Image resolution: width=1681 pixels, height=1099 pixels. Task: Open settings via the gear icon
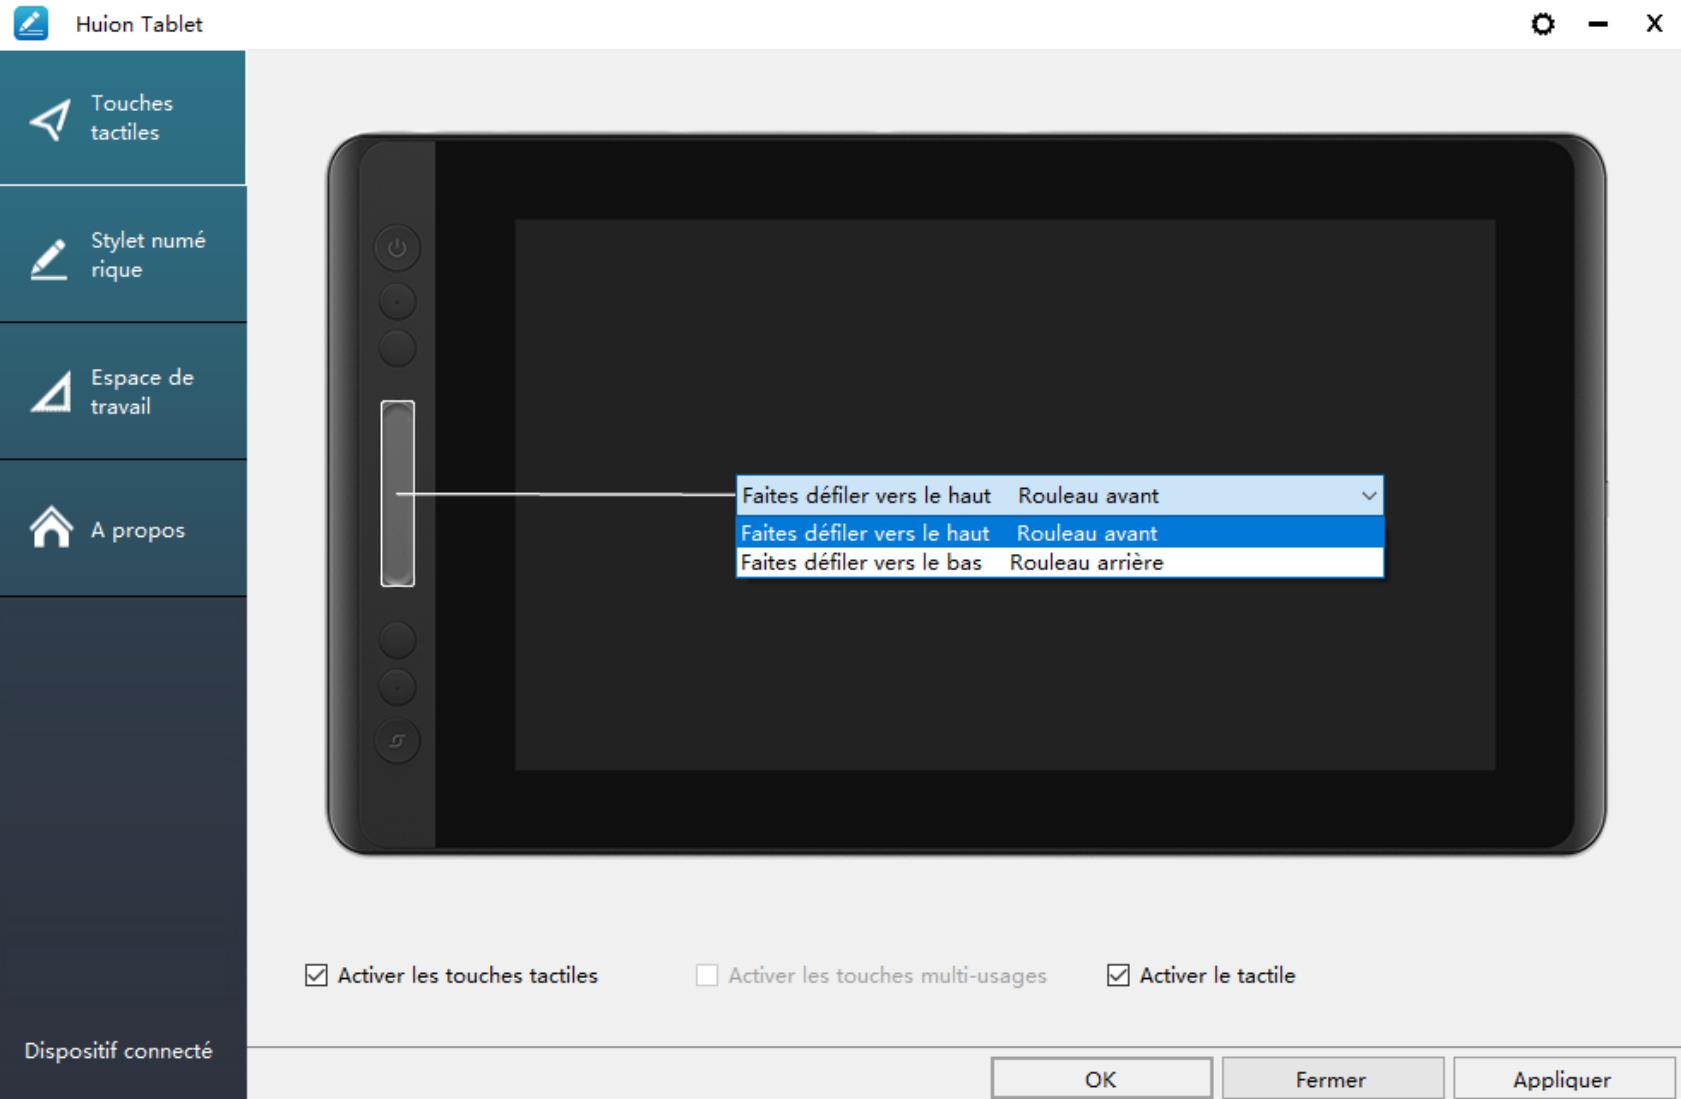click(x=1543, y=24)
